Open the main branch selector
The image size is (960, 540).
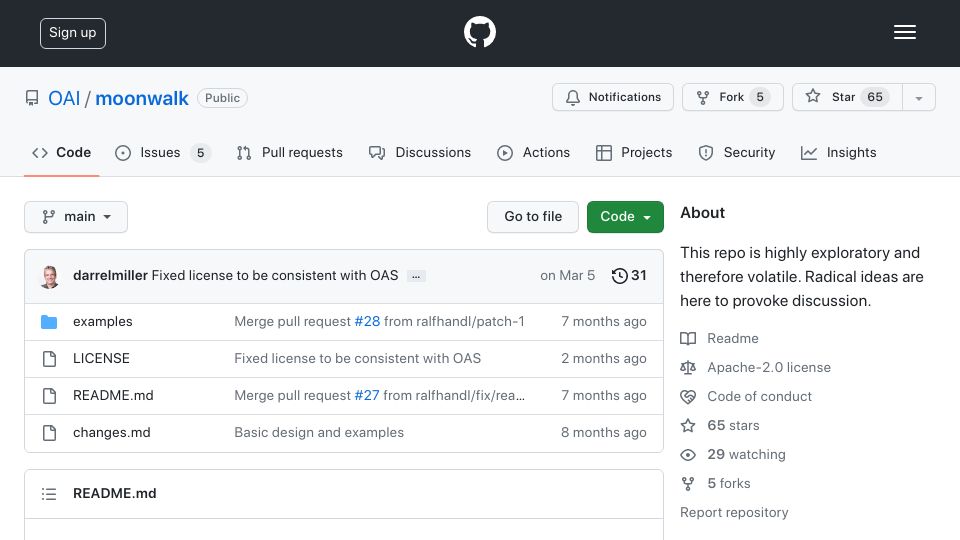[76, 217]
